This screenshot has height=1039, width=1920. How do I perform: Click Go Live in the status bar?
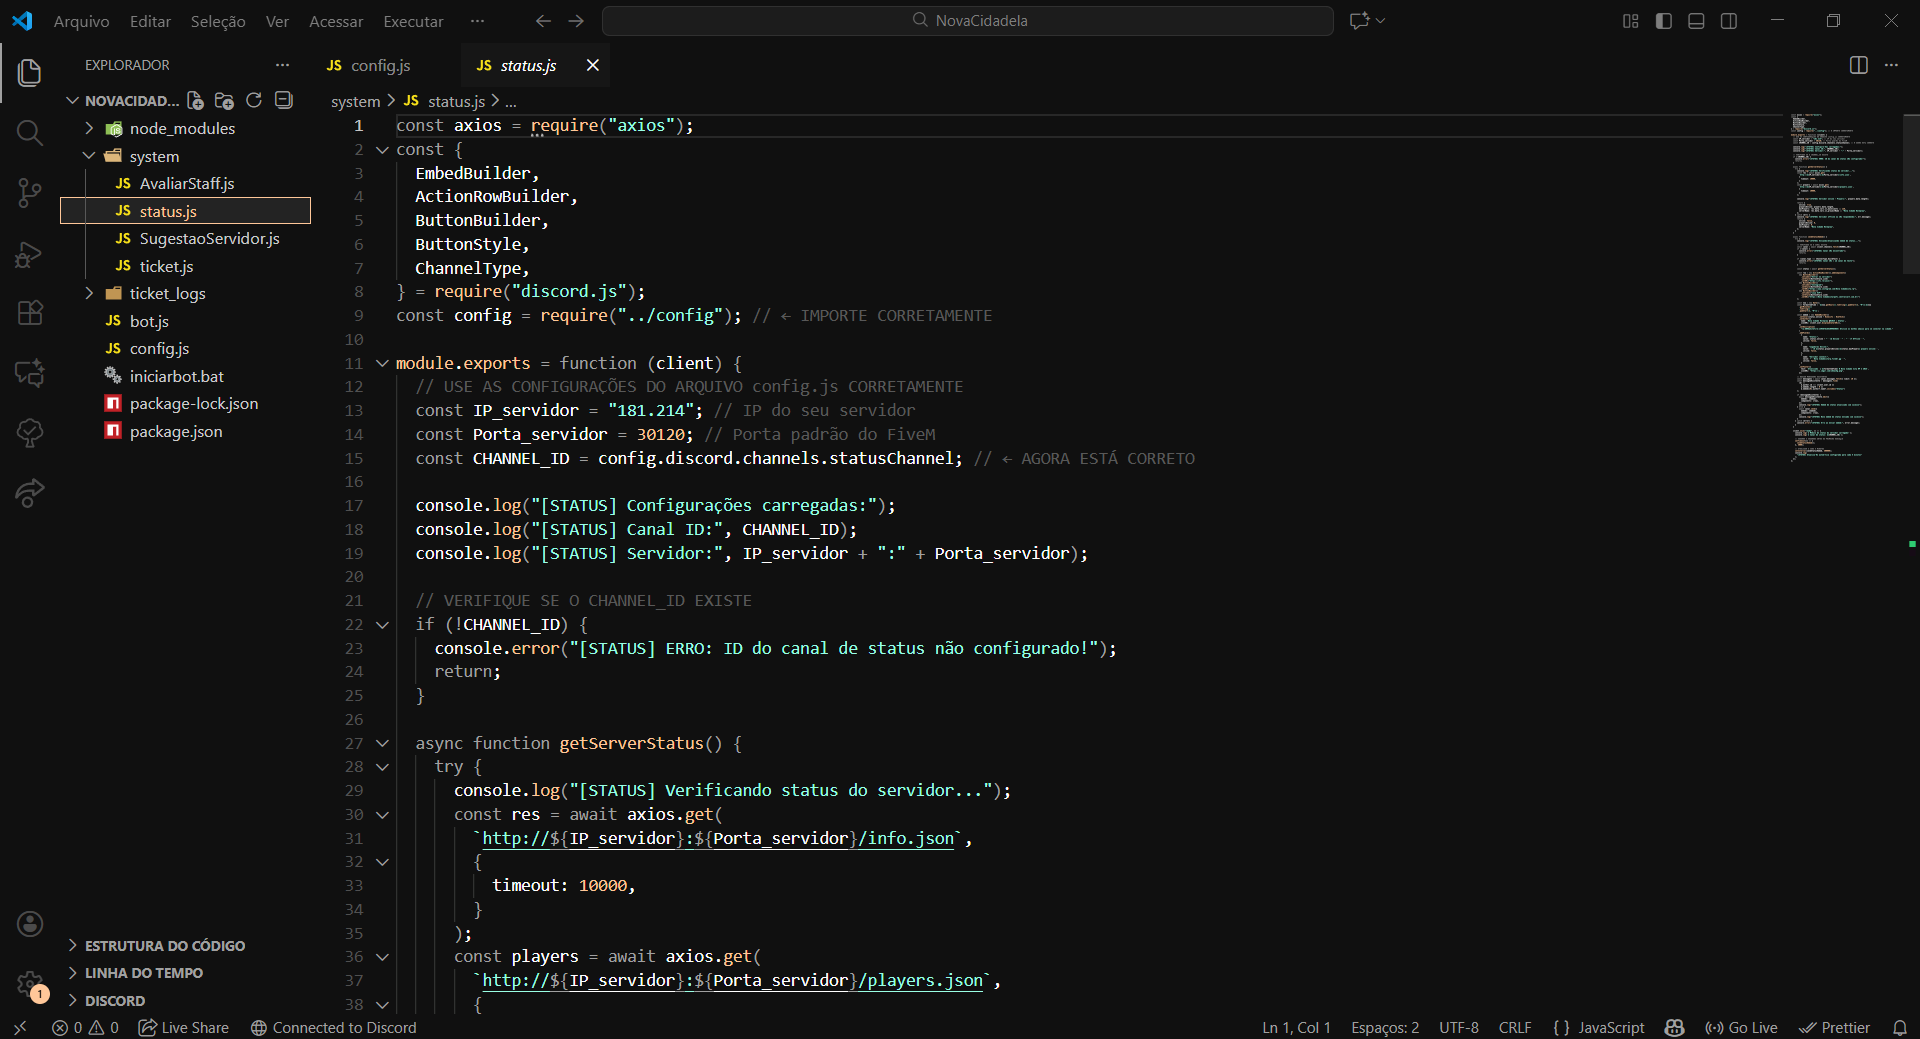[1742, 1028]
